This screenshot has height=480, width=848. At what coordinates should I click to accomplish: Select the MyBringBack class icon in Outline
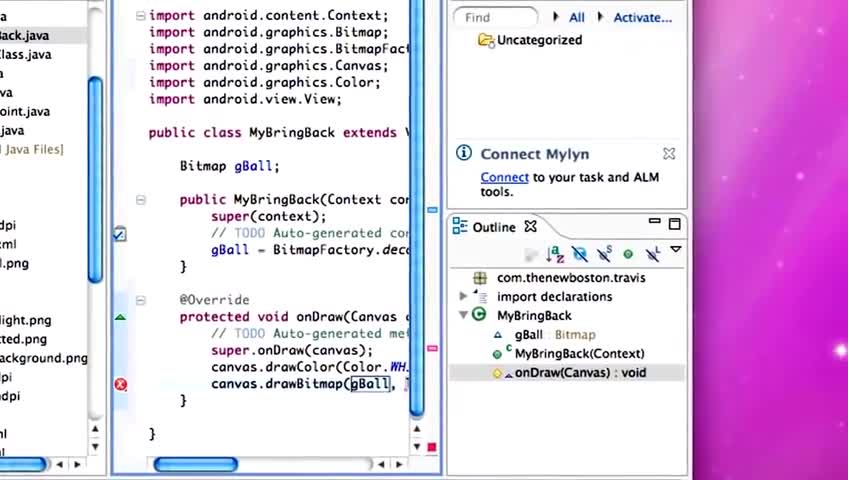click(x=479, y=314)
